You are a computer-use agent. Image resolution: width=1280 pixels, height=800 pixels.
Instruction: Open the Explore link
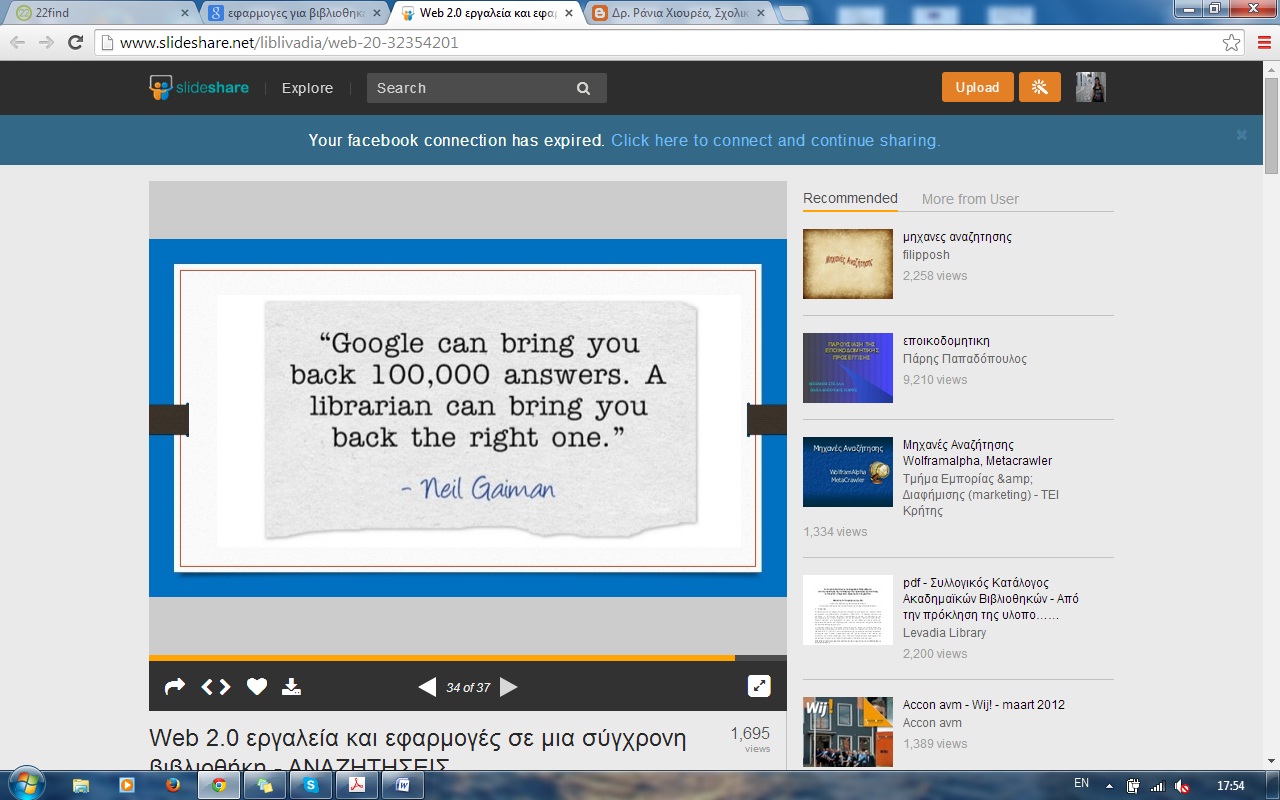tap(307, 88)
